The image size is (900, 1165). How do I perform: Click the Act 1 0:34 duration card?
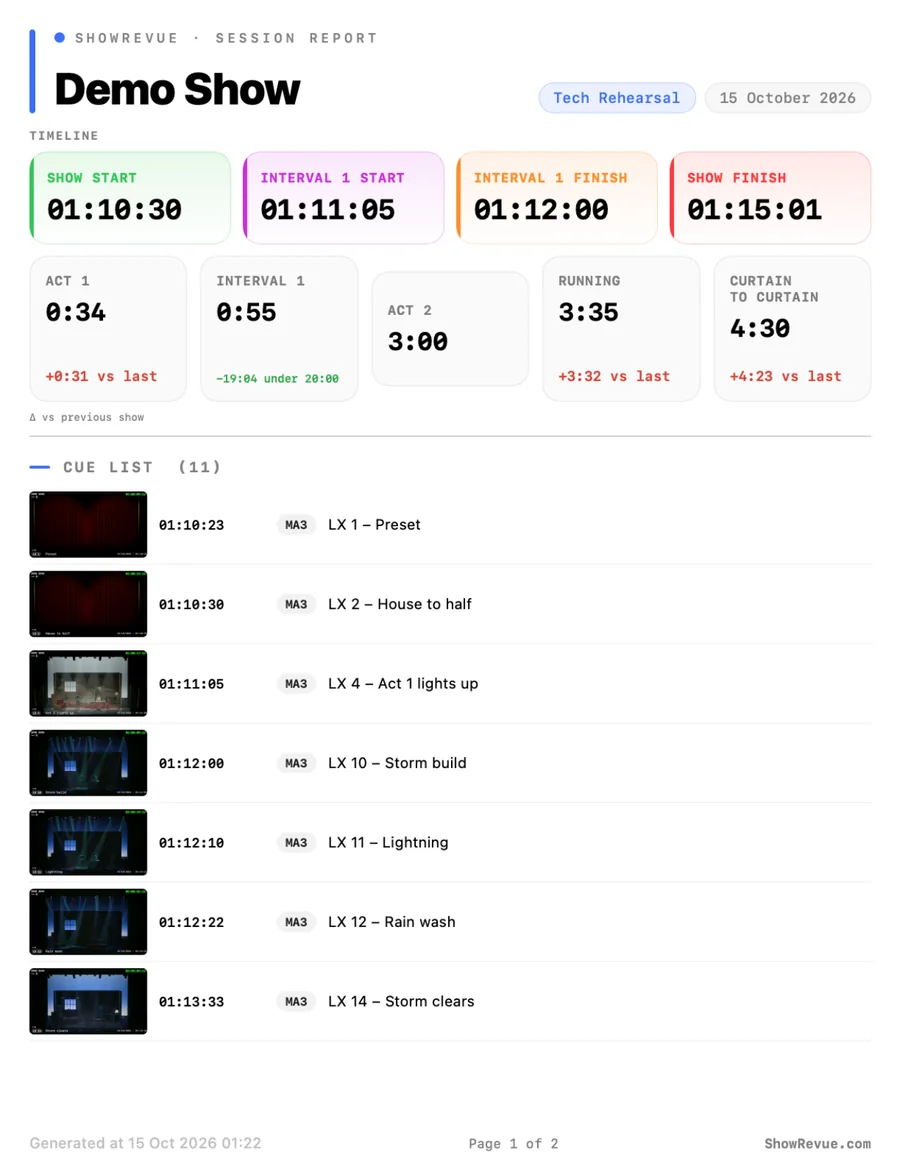pos(108,329)
